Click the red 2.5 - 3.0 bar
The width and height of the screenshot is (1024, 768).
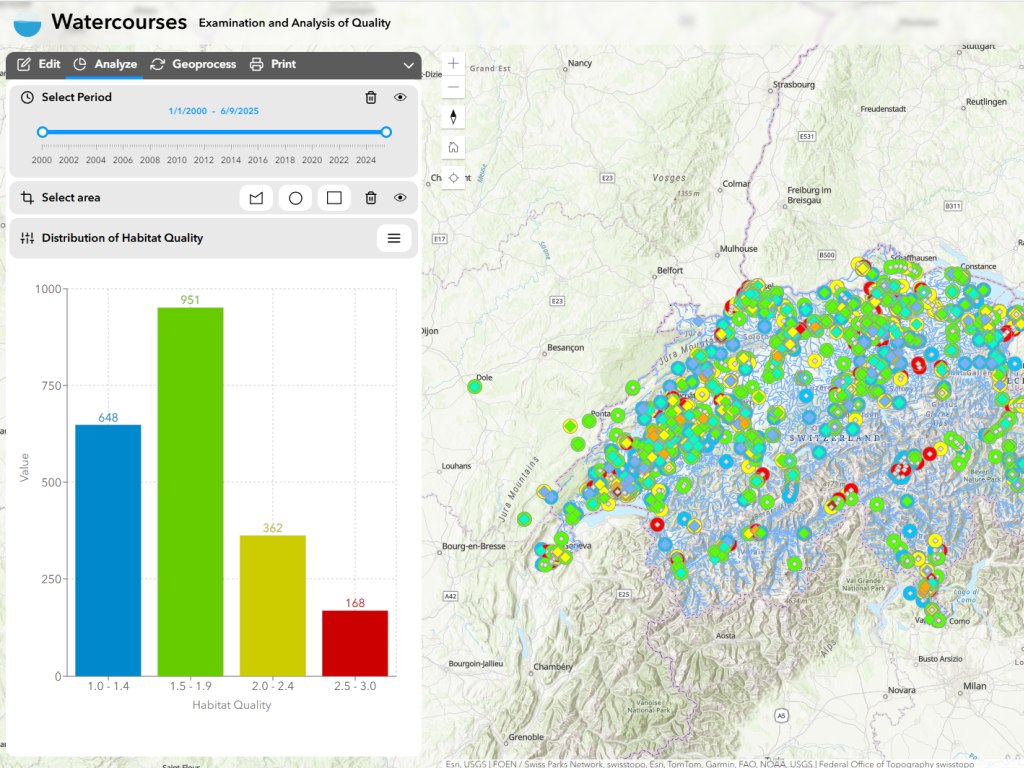pos(355,643)
